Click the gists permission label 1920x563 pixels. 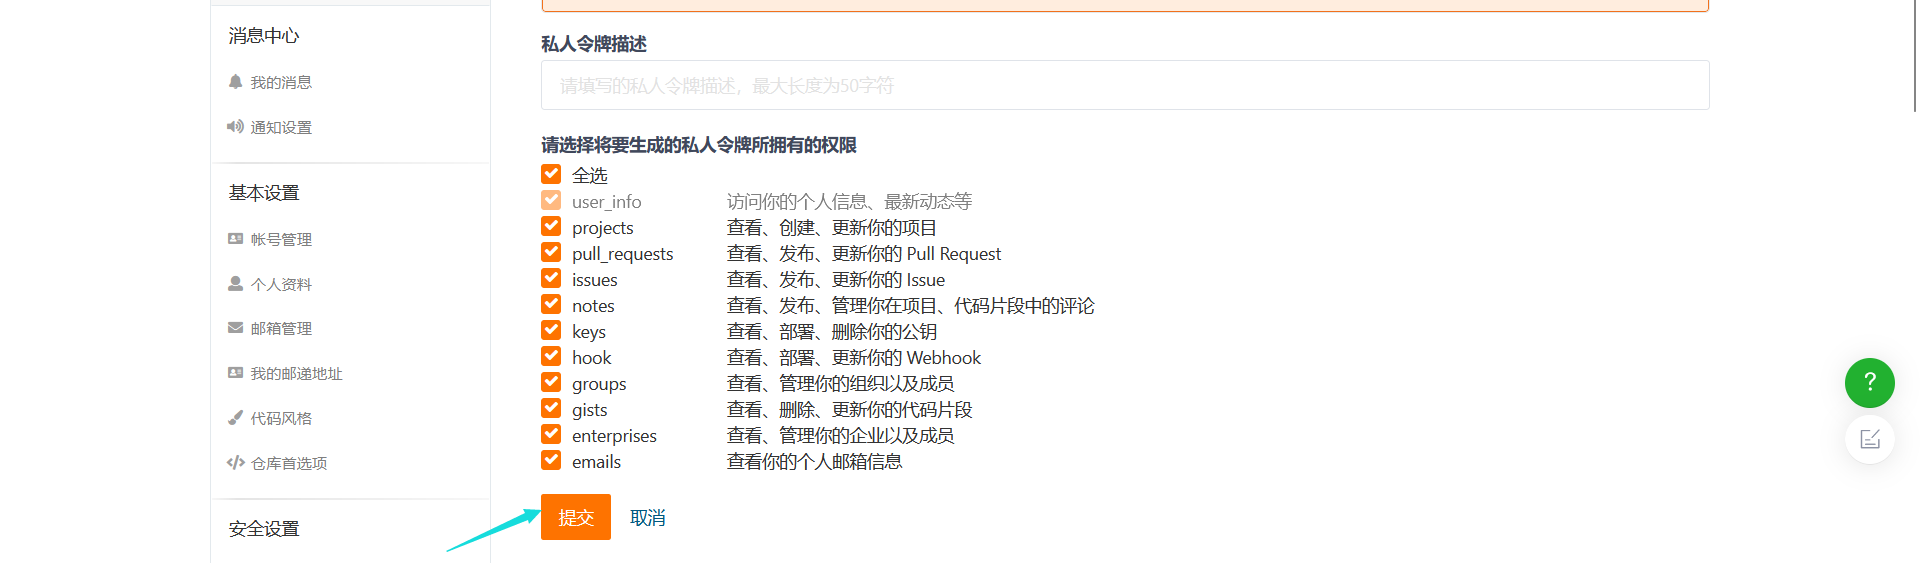[x=590, y=410]
